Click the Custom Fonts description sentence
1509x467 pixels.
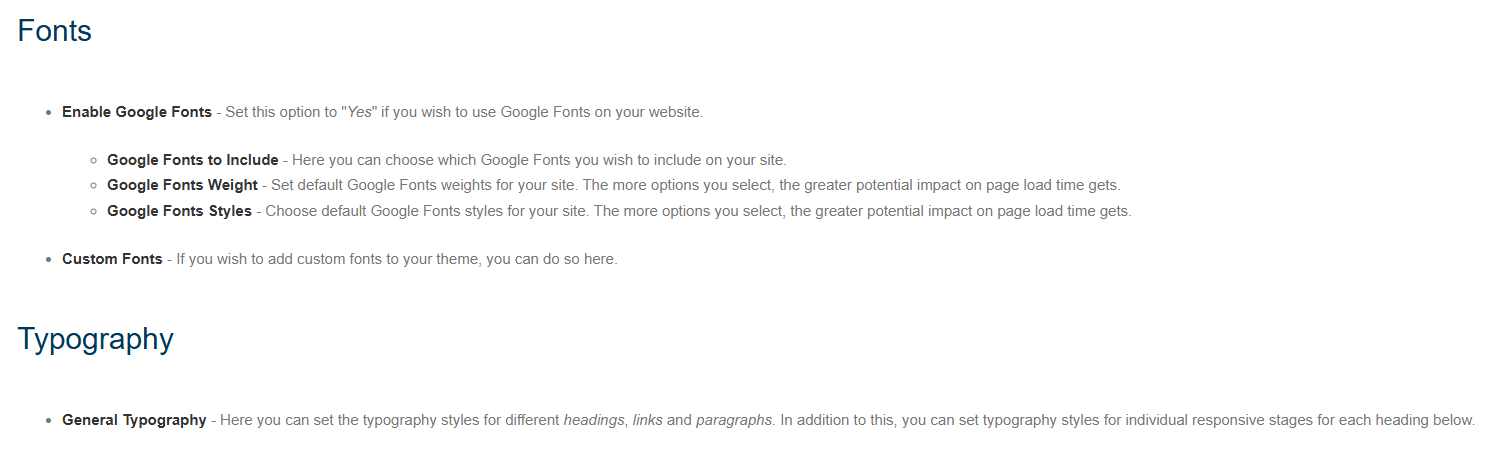pos(397,259)
